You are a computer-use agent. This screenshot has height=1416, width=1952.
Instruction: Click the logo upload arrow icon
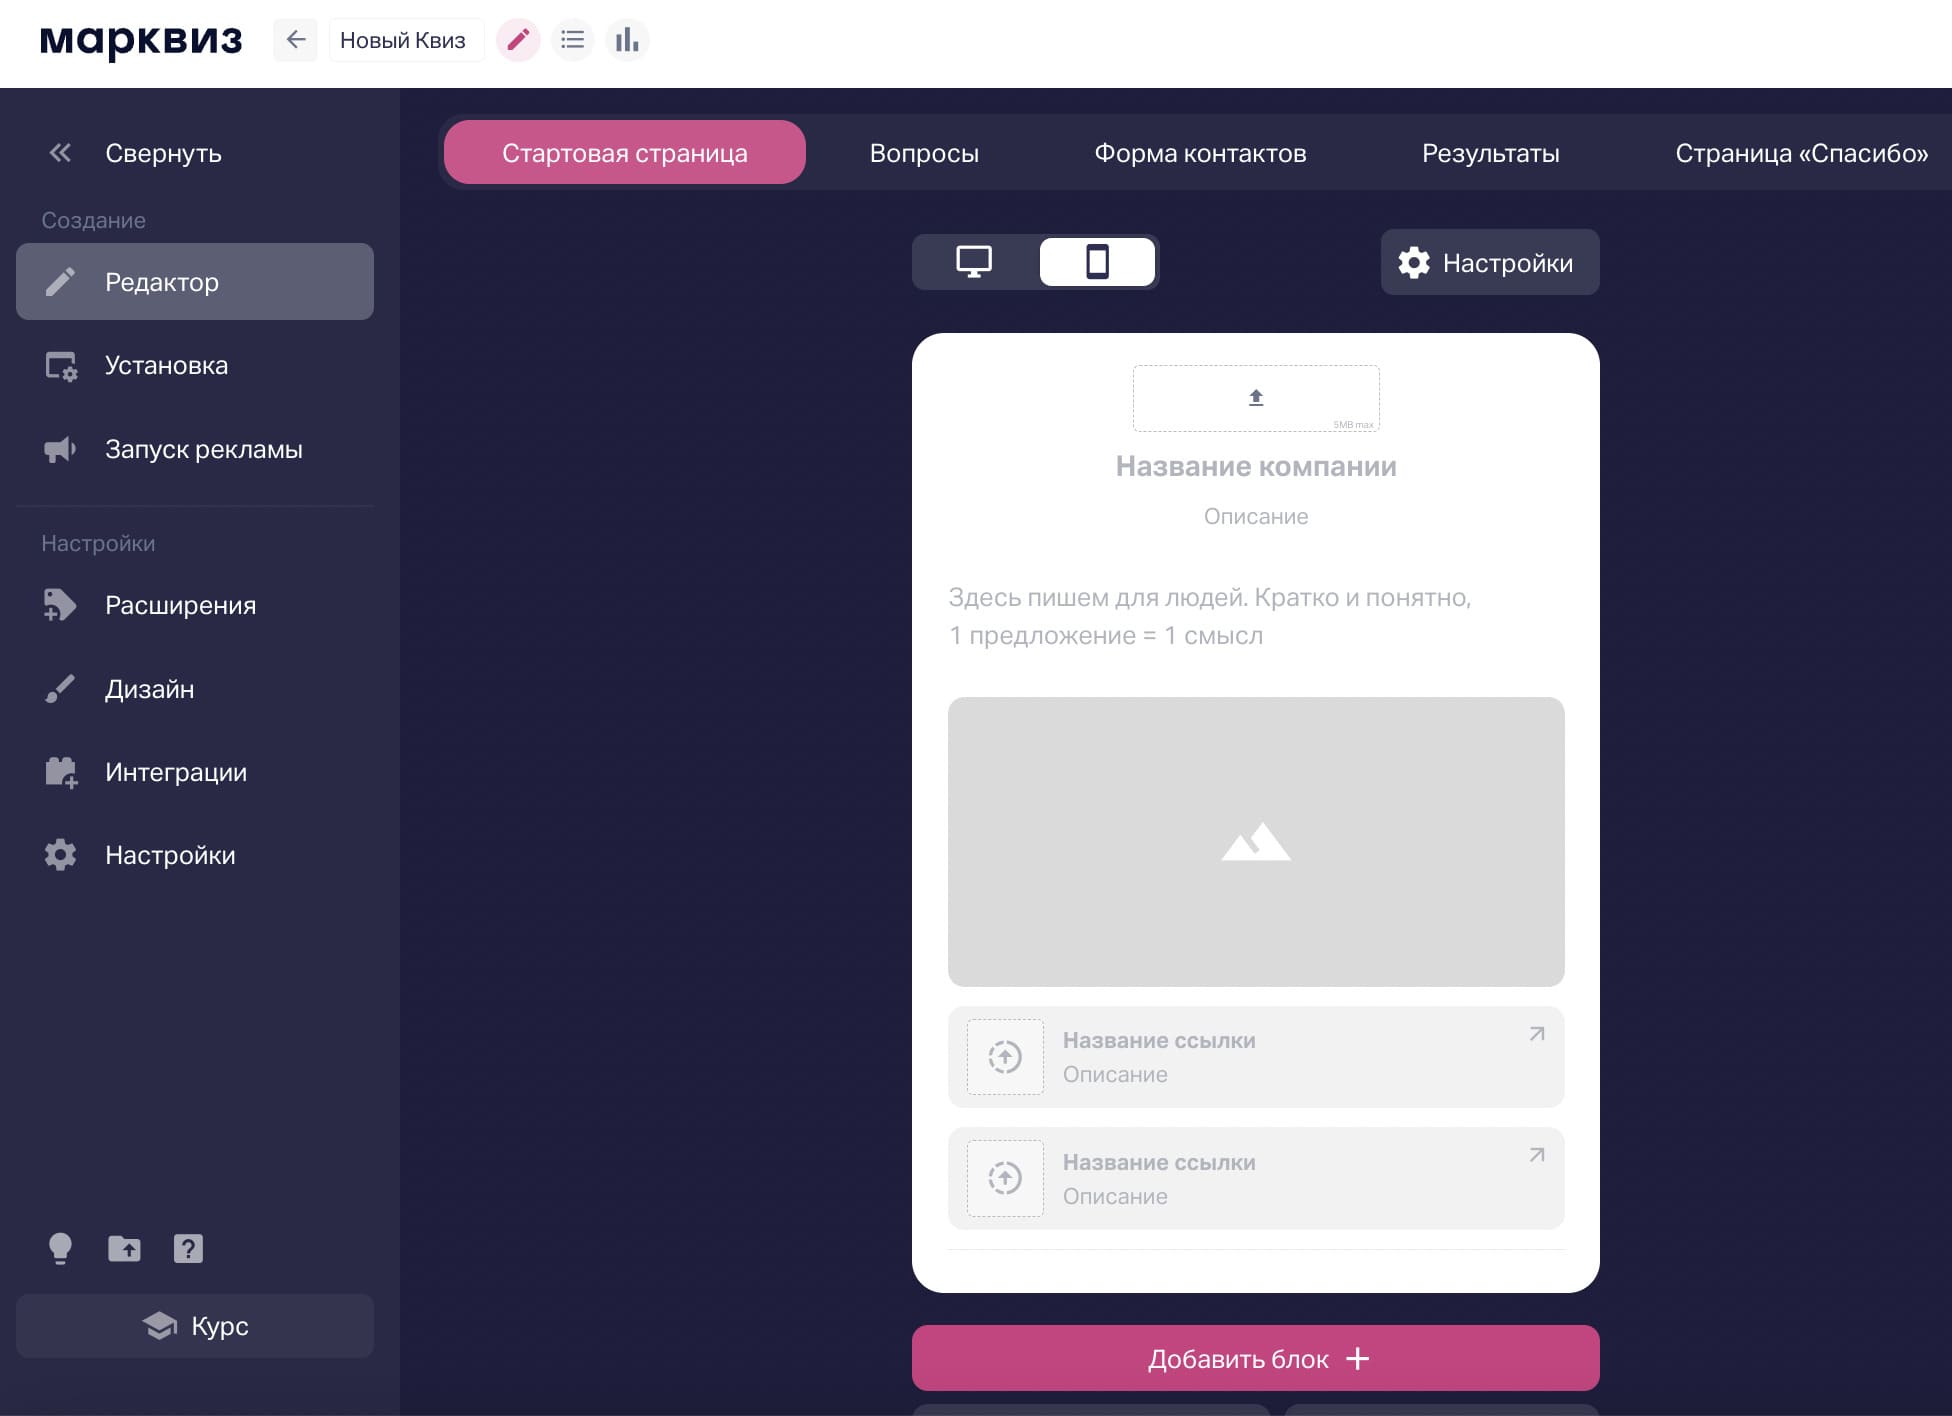pyautogui.click(x=1256, y=398)
